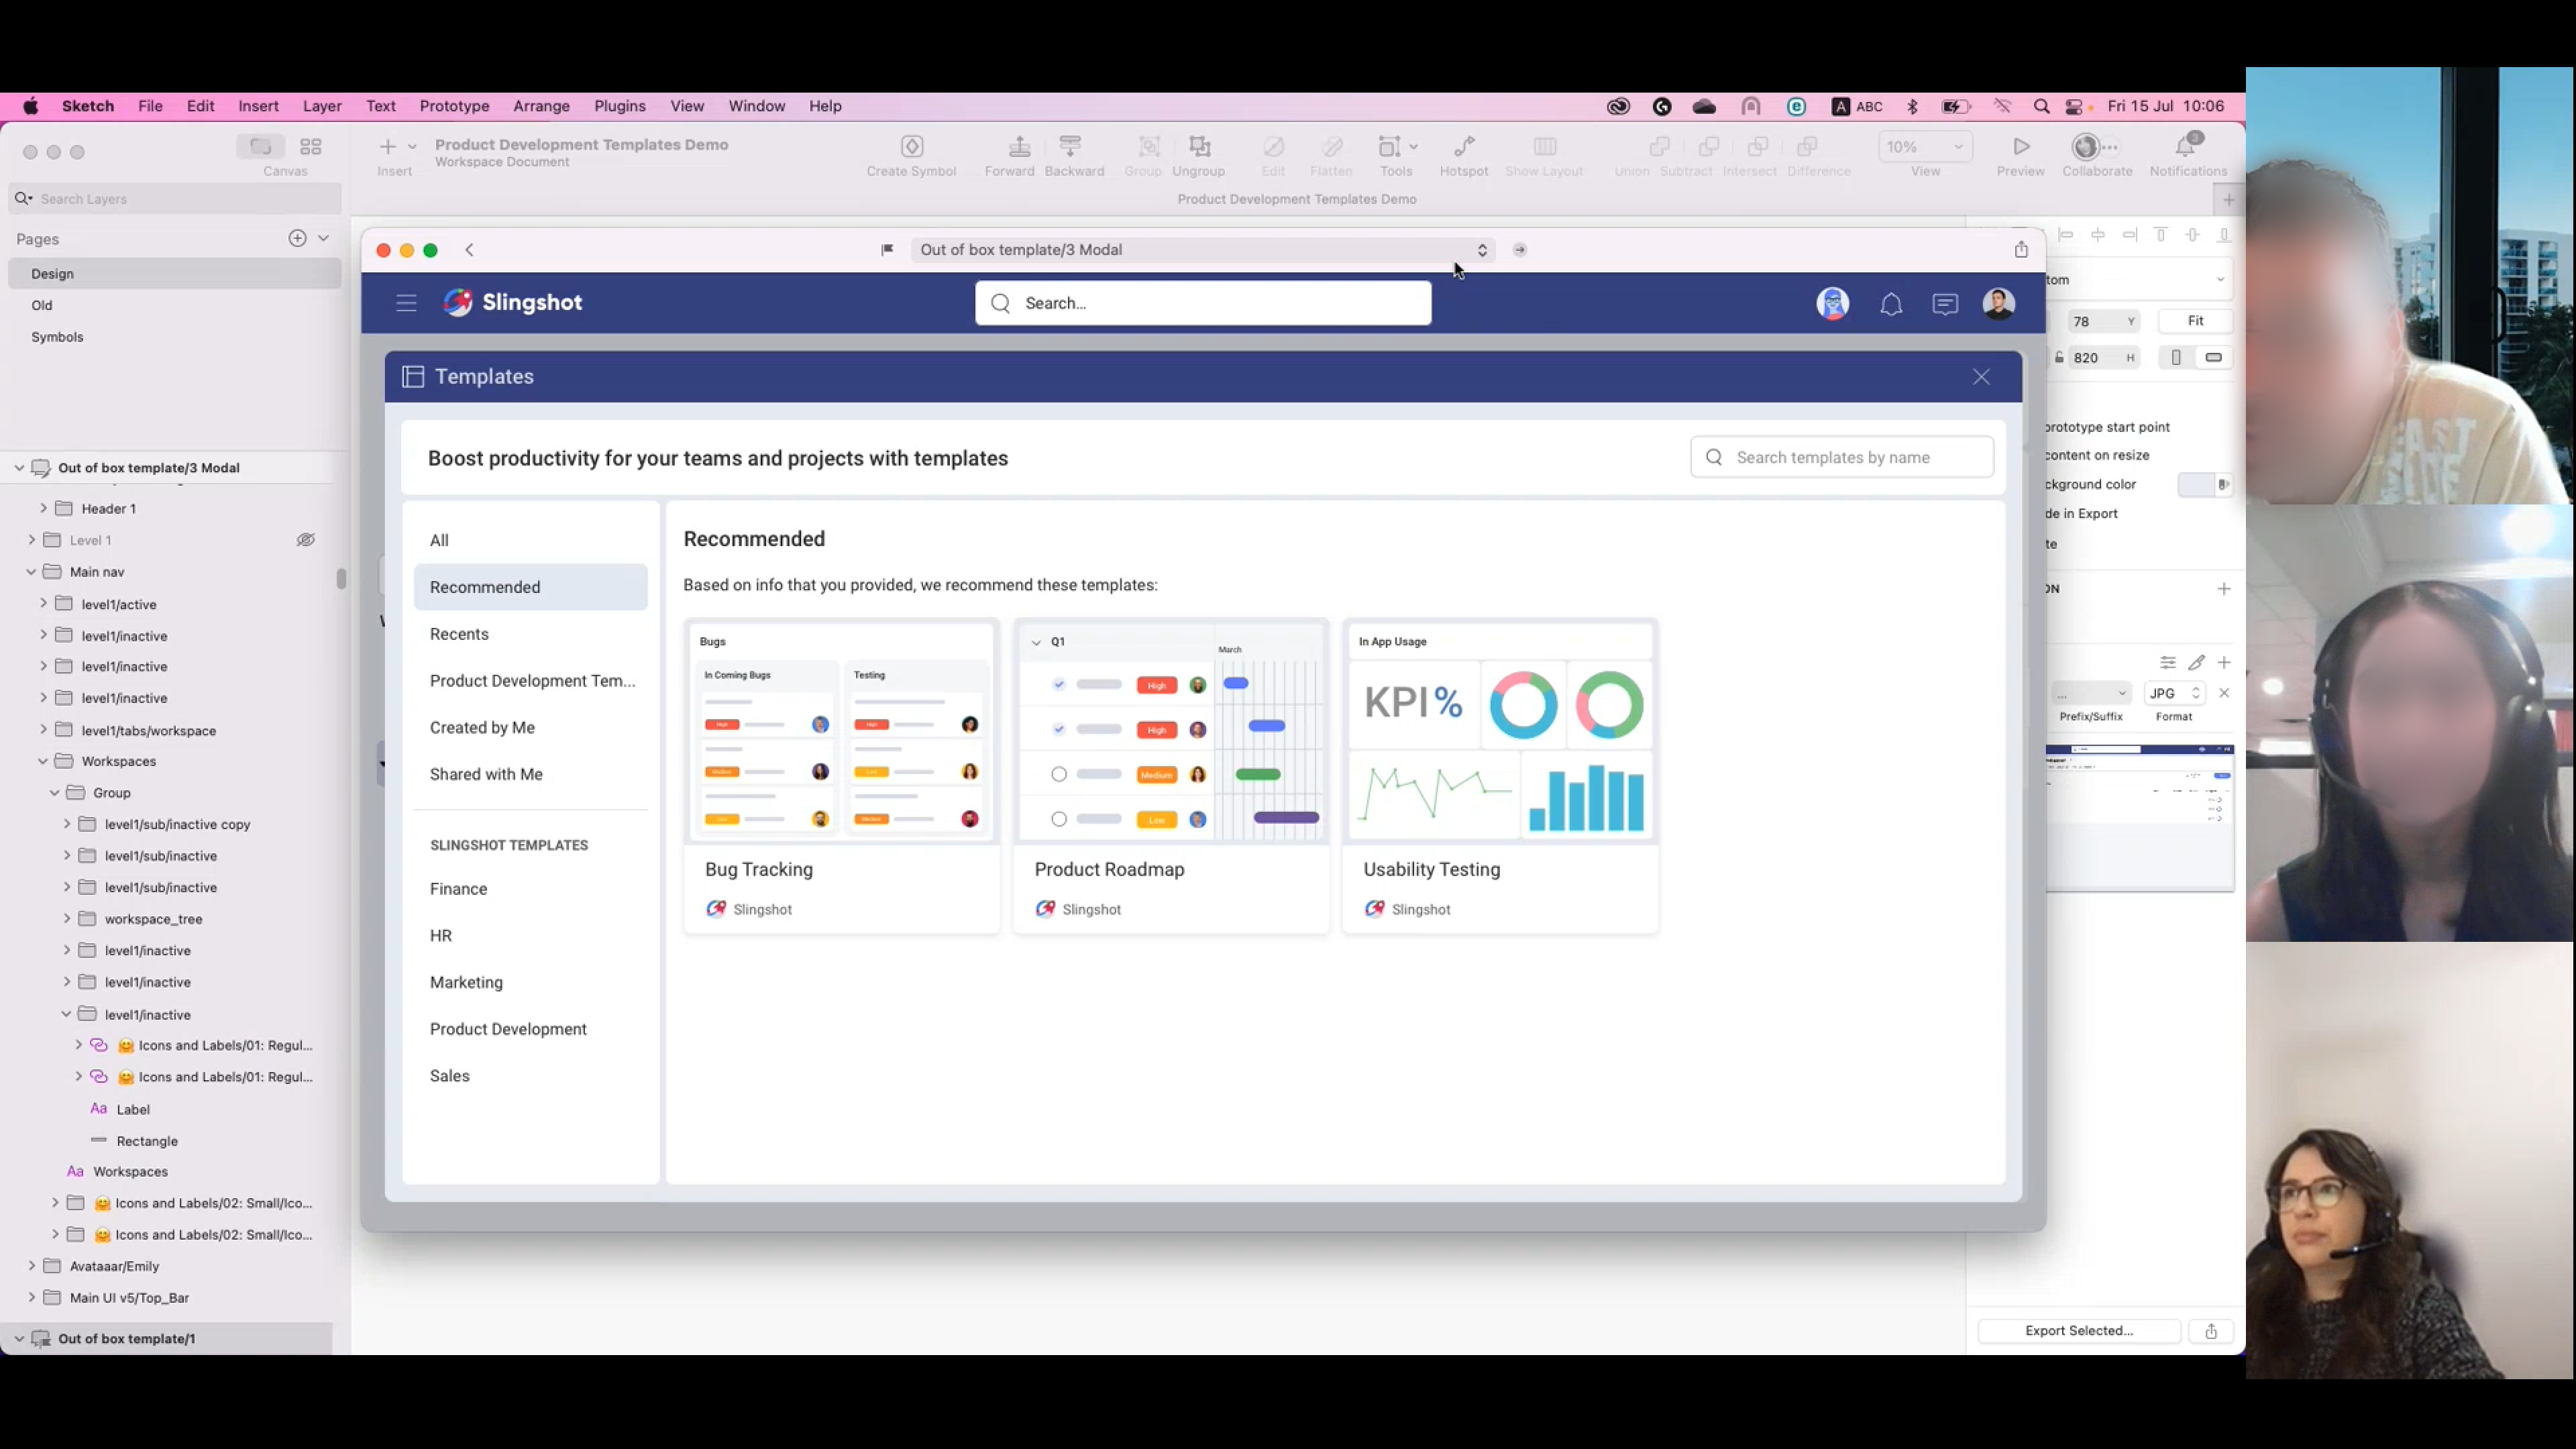Image resolution: width=2576 pixels, height=1449 pixels.
Task: Click the Hotspot tool icon
Action: coord(1464,147)
